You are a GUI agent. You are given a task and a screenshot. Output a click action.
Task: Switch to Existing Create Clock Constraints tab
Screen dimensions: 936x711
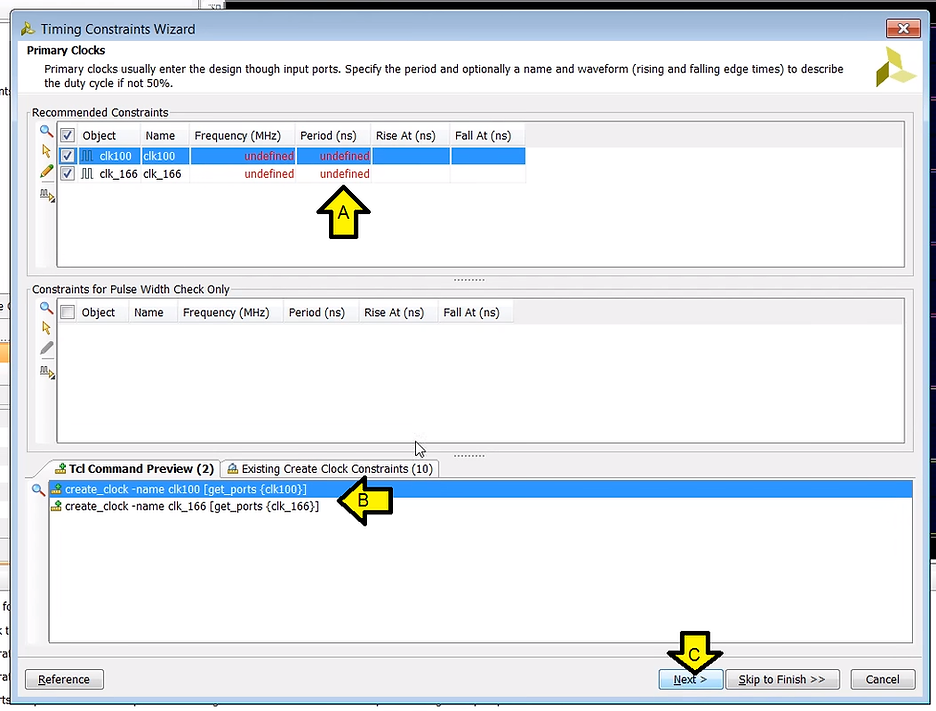[330, 468]
